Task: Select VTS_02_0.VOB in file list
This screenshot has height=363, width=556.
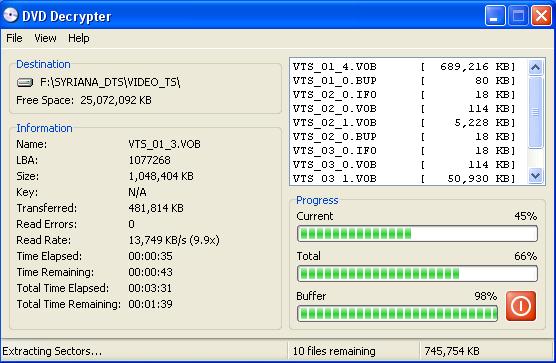Action: [404, 109]
